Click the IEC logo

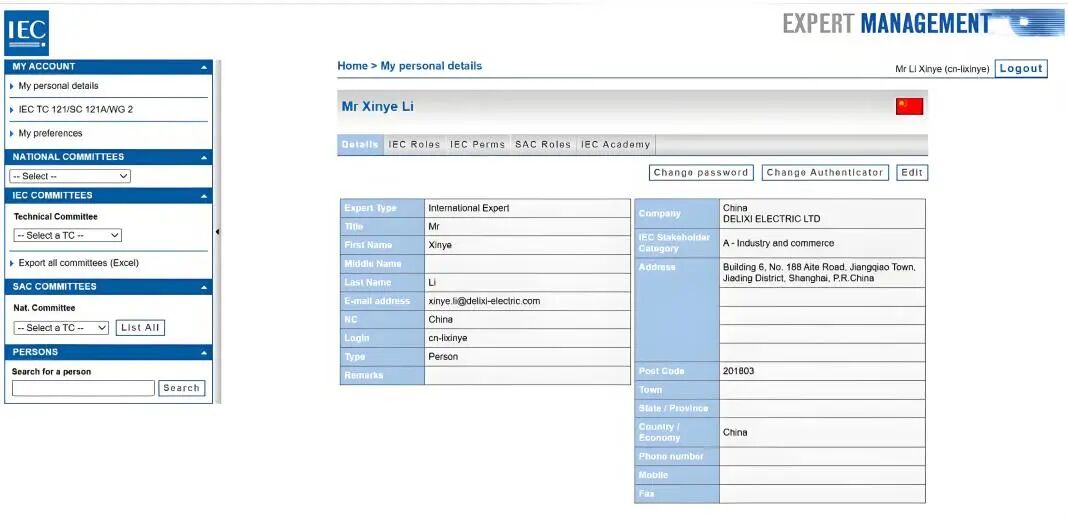pyautogui.click(x=27, y=33)
